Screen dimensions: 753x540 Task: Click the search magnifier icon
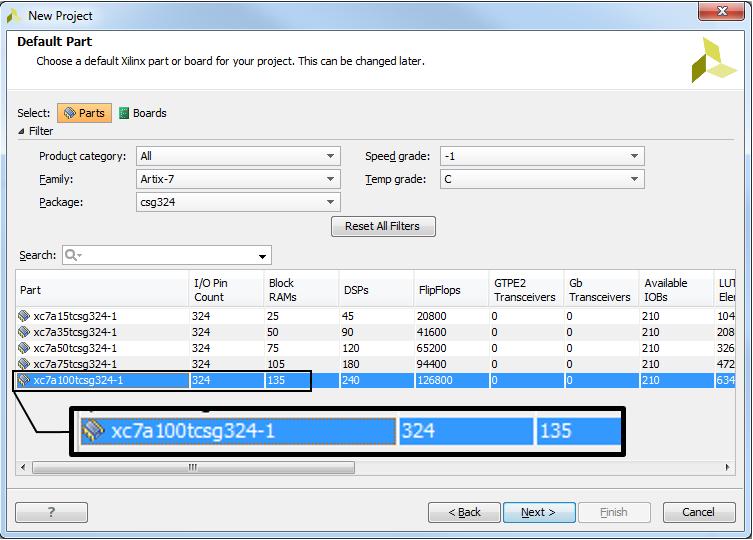(71, 255)
